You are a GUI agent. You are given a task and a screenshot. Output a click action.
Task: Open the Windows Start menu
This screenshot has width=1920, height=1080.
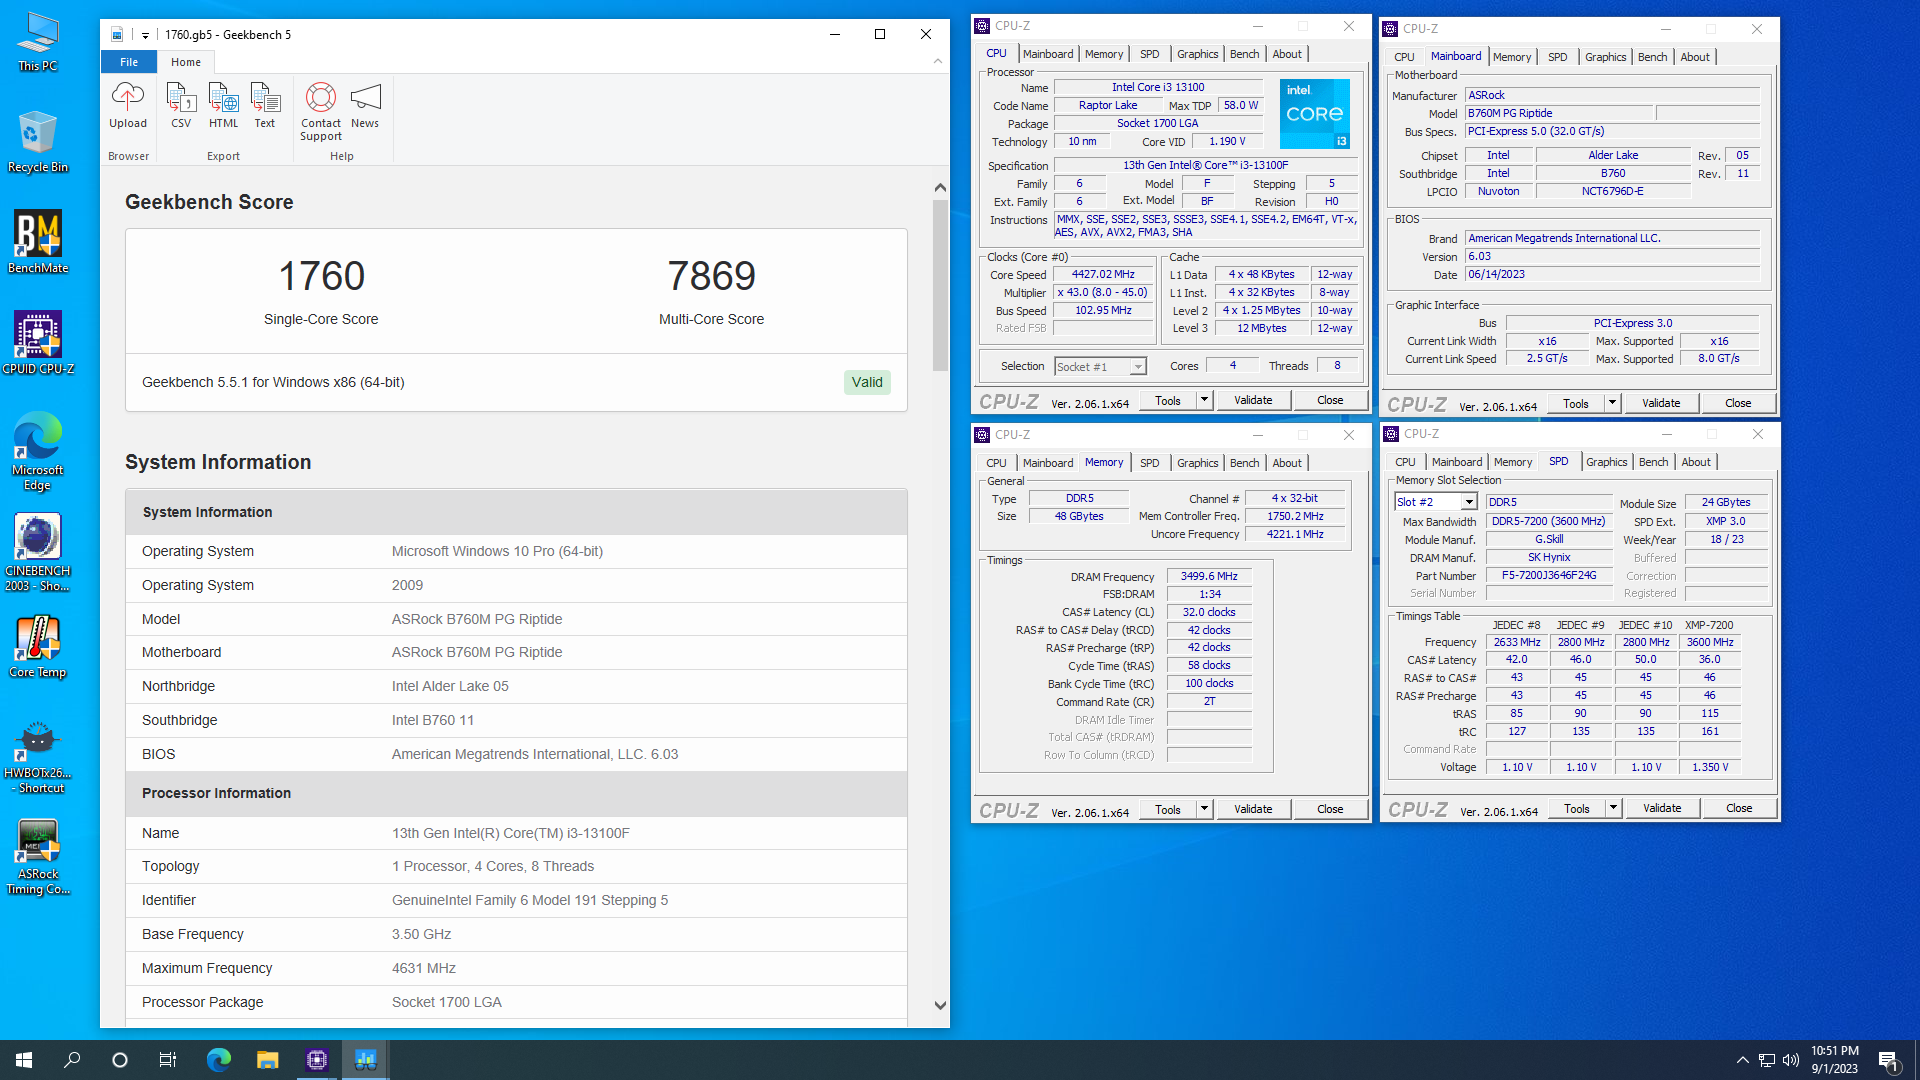(24, 1060)
